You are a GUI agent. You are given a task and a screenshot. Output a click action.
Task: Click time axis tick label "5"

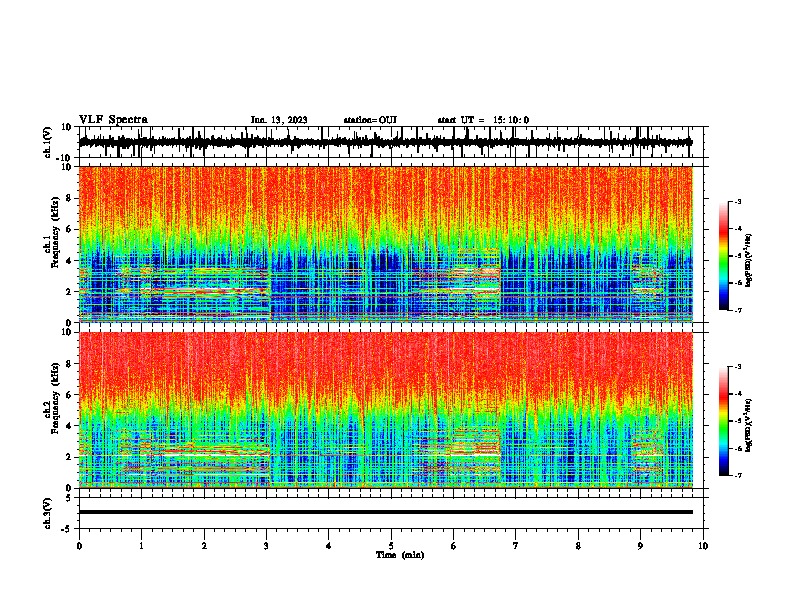coord(391,546)
